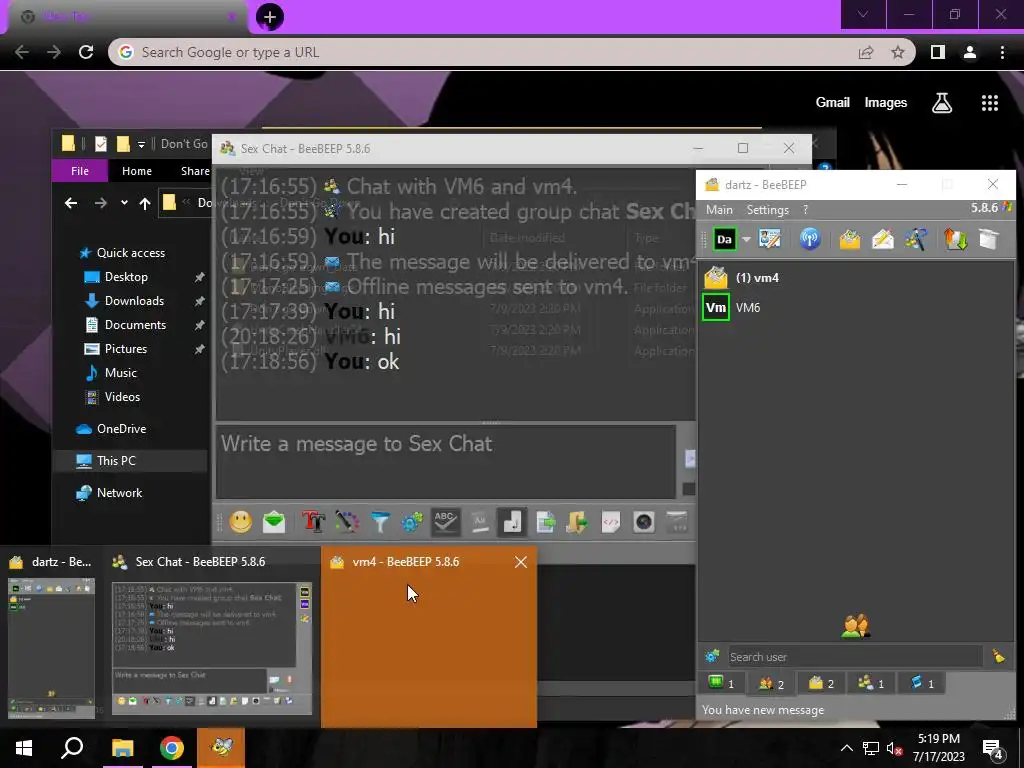Viewport: 1024px width, 768px height.
Task: Select Network in Explorer sidebar
Action: click(119, 492)
